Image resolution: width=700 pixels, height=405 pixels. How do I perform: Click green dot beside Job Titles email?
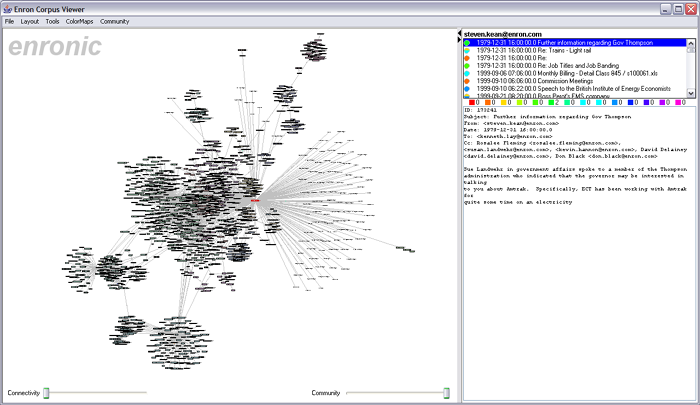pos(467,66)
